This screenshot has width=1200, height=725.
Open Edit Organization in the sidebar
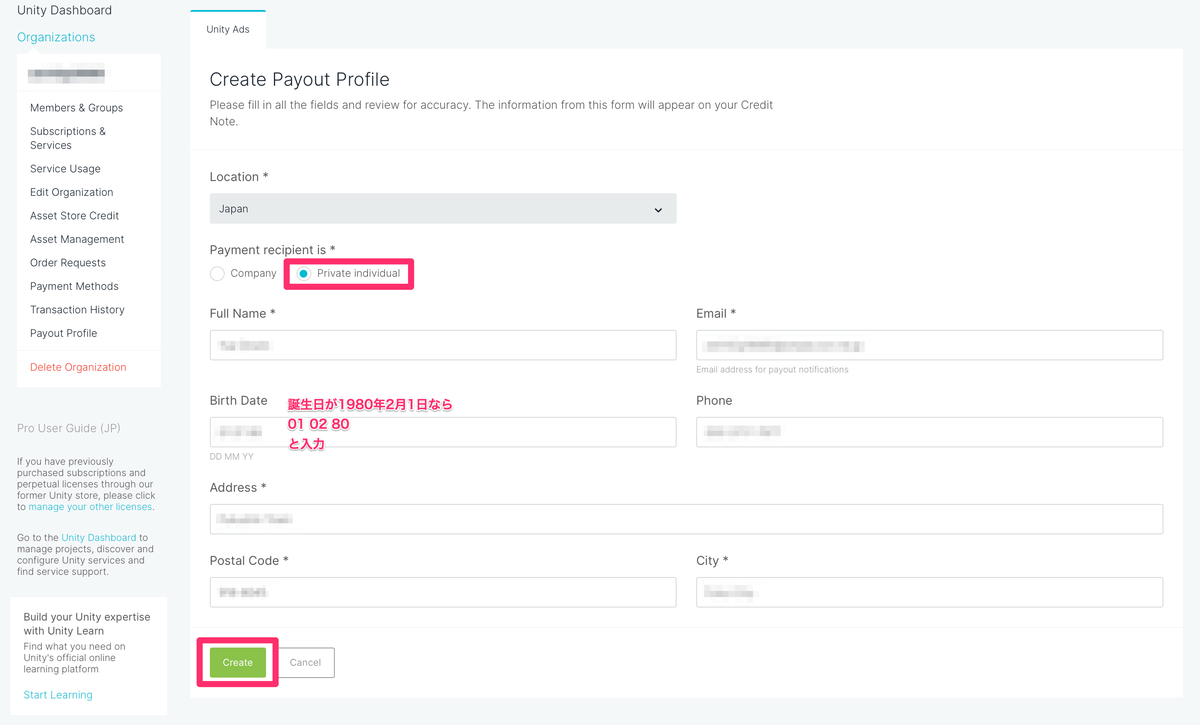72,192
